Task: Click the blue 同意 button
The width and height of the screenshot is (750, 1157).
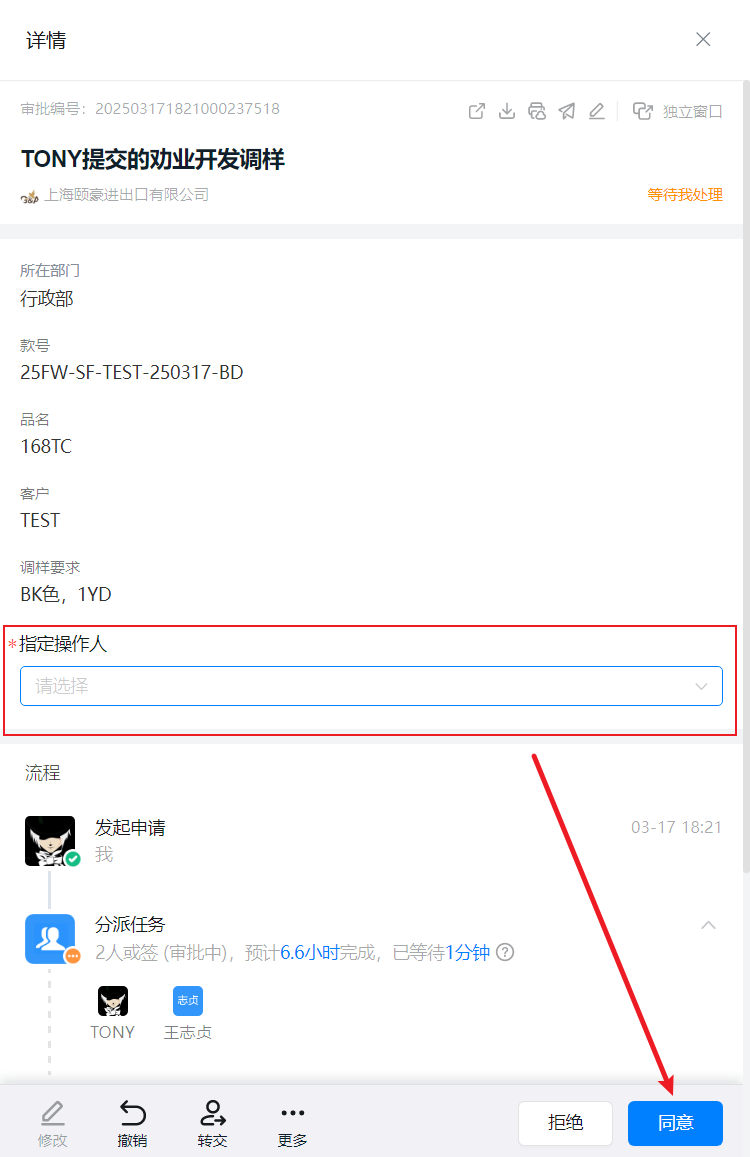Action: tap(675, 1123)
